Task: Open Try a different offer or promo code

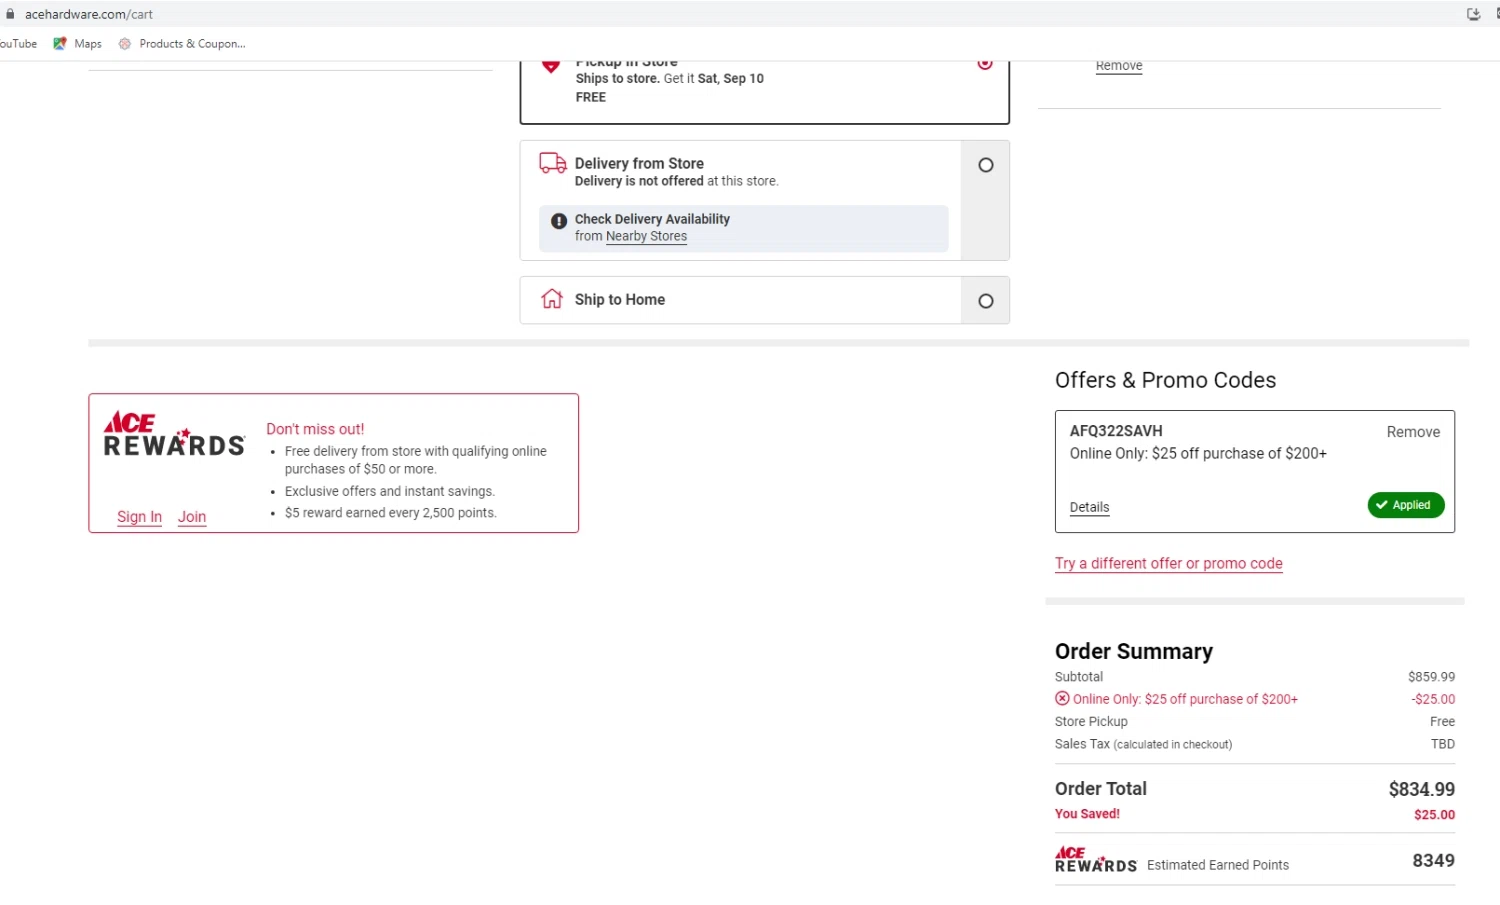Action: pos(1168,564)
